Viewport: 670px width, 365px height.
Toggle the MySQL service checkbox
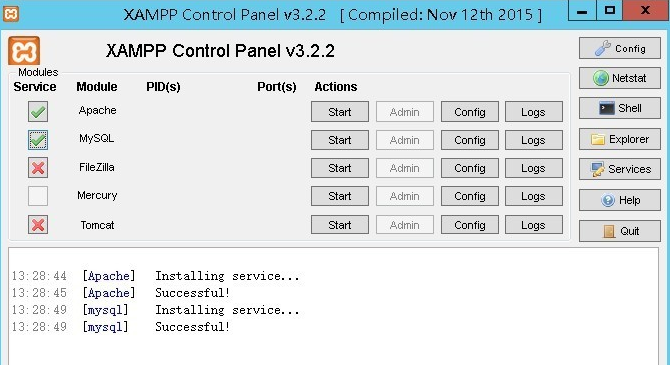[38, 140]
